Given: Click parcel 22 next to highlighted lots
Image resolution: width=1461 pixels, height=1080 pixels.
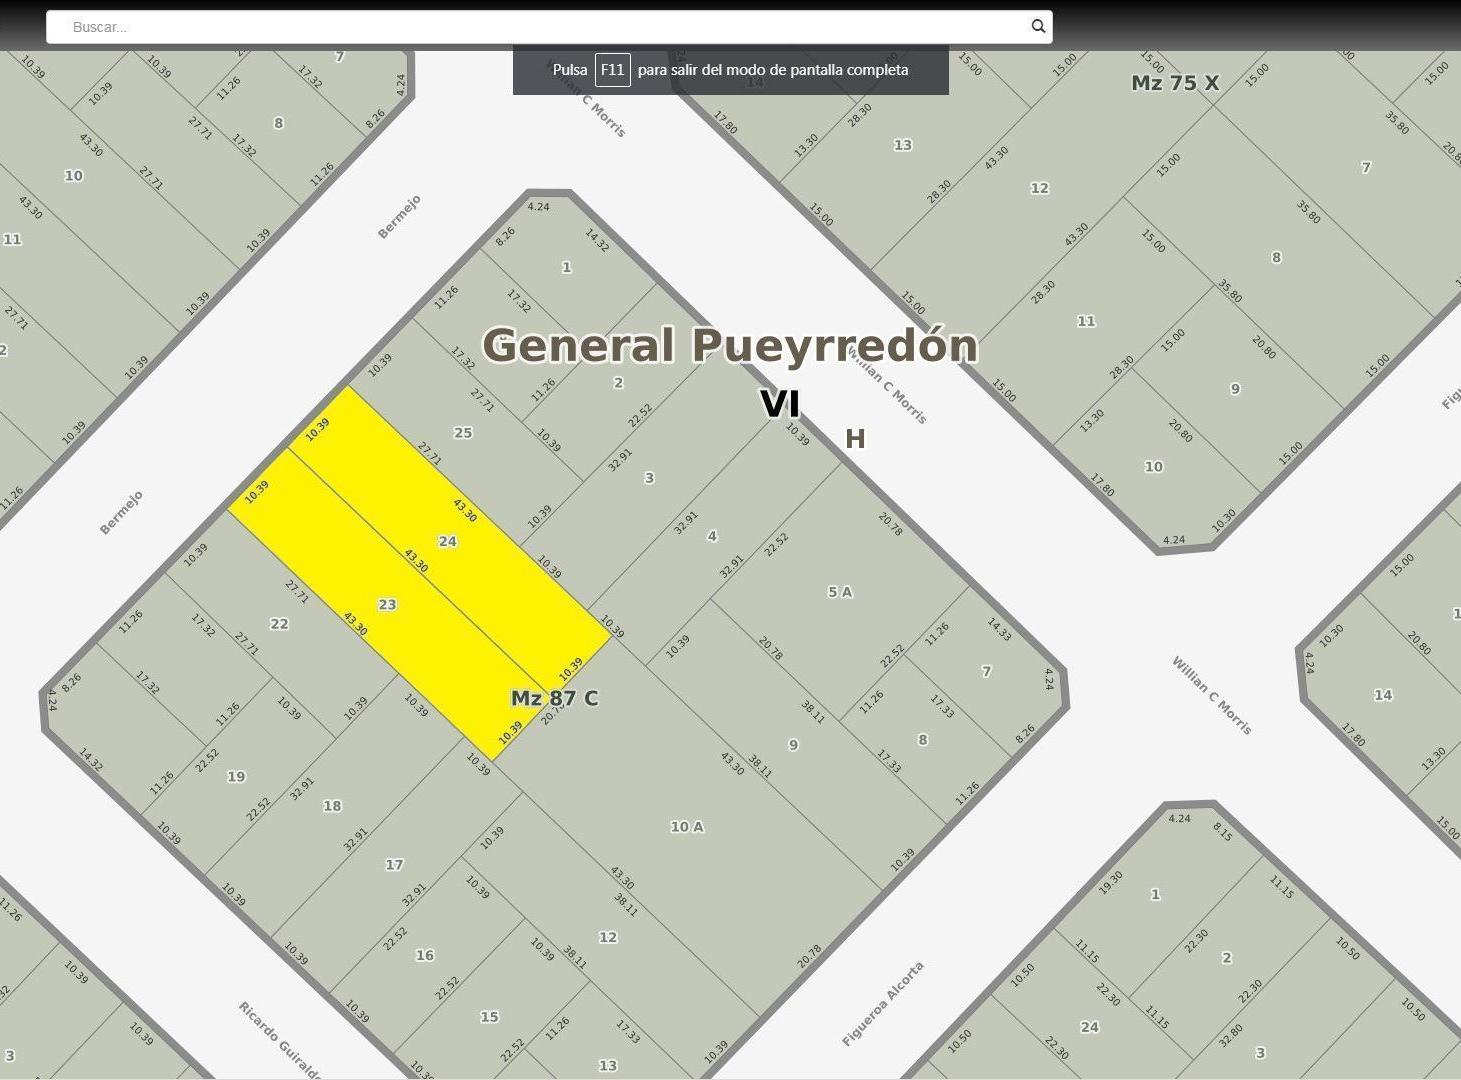Looking at the screenshot, I should click(279, 623).
